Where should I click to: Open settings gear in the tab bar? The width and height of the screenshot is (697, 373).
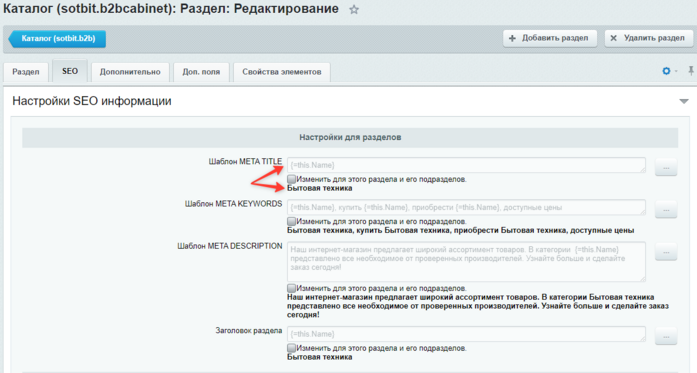[666, 71]
